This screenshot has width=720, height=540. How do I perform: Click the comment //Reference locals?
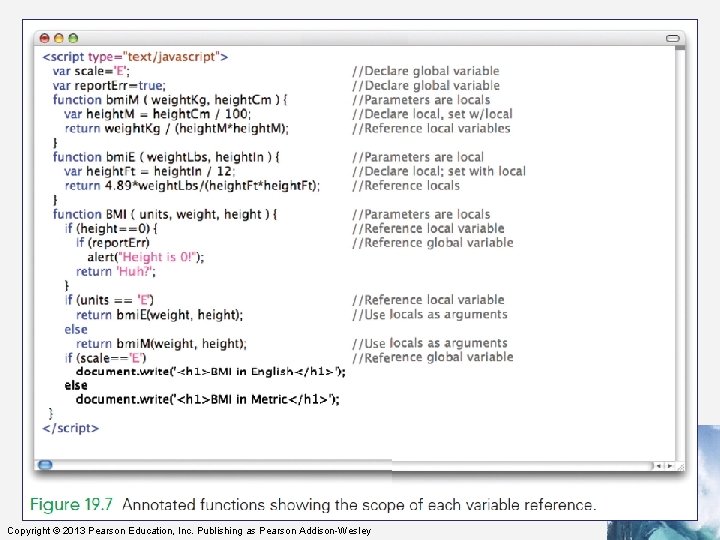[x=406, y=186]
